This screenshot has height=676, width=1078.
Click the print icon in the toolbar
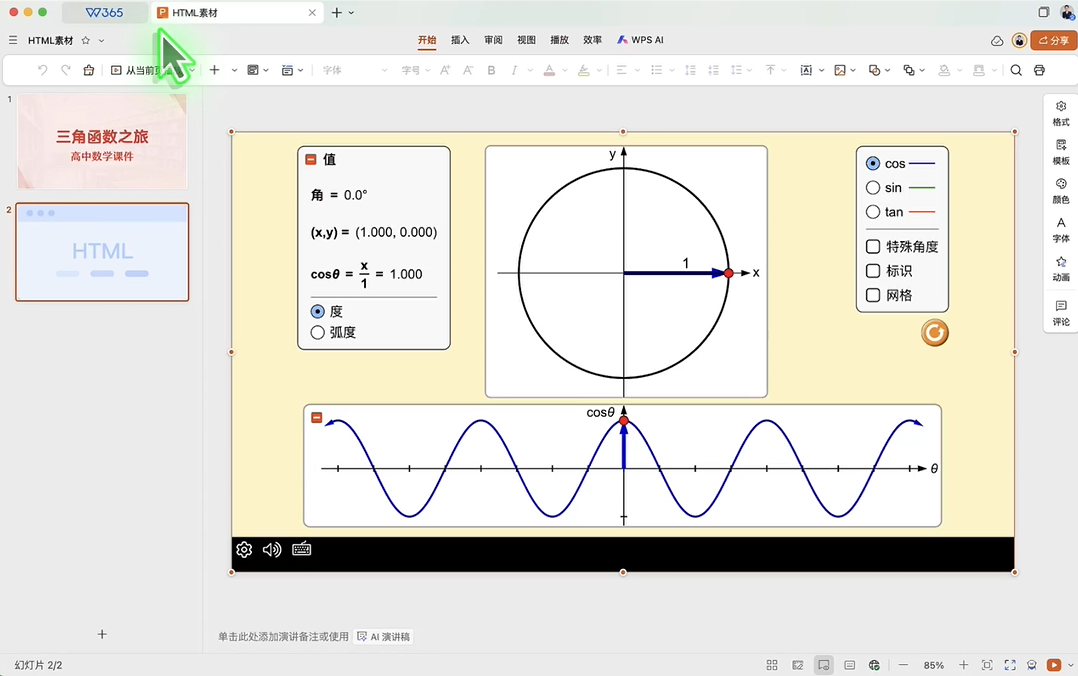[x=1039, y=70]
